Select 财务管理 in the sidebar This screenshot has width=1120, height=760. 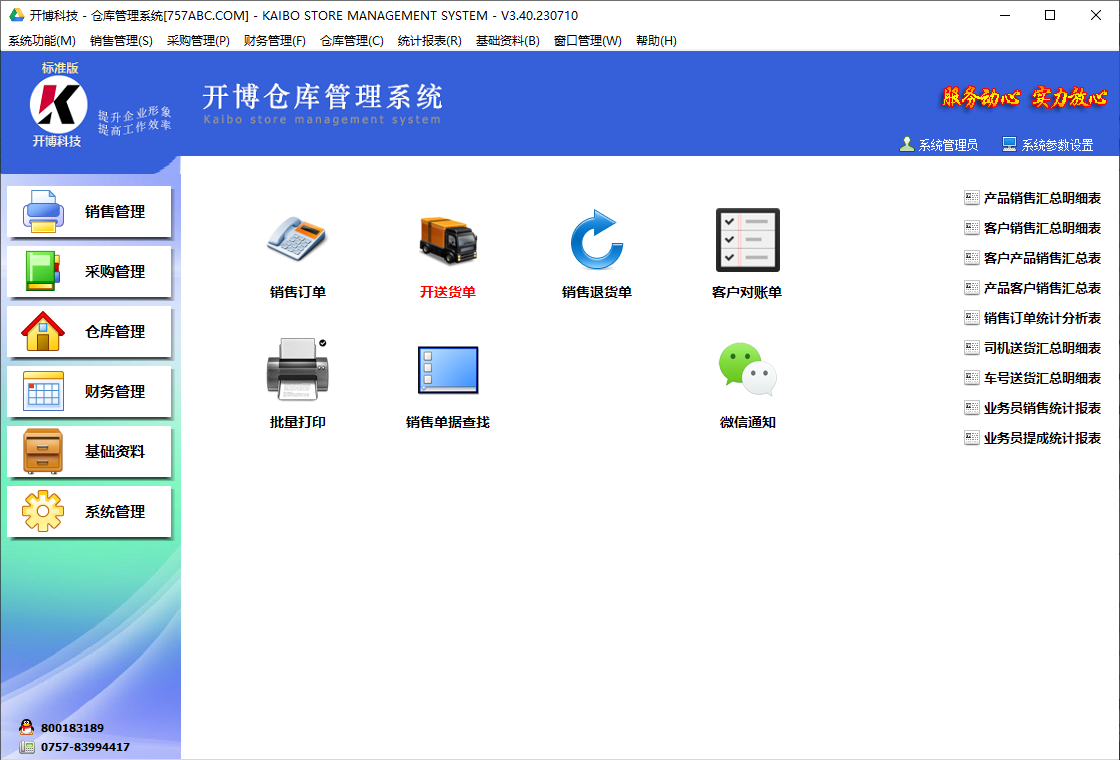89,391
